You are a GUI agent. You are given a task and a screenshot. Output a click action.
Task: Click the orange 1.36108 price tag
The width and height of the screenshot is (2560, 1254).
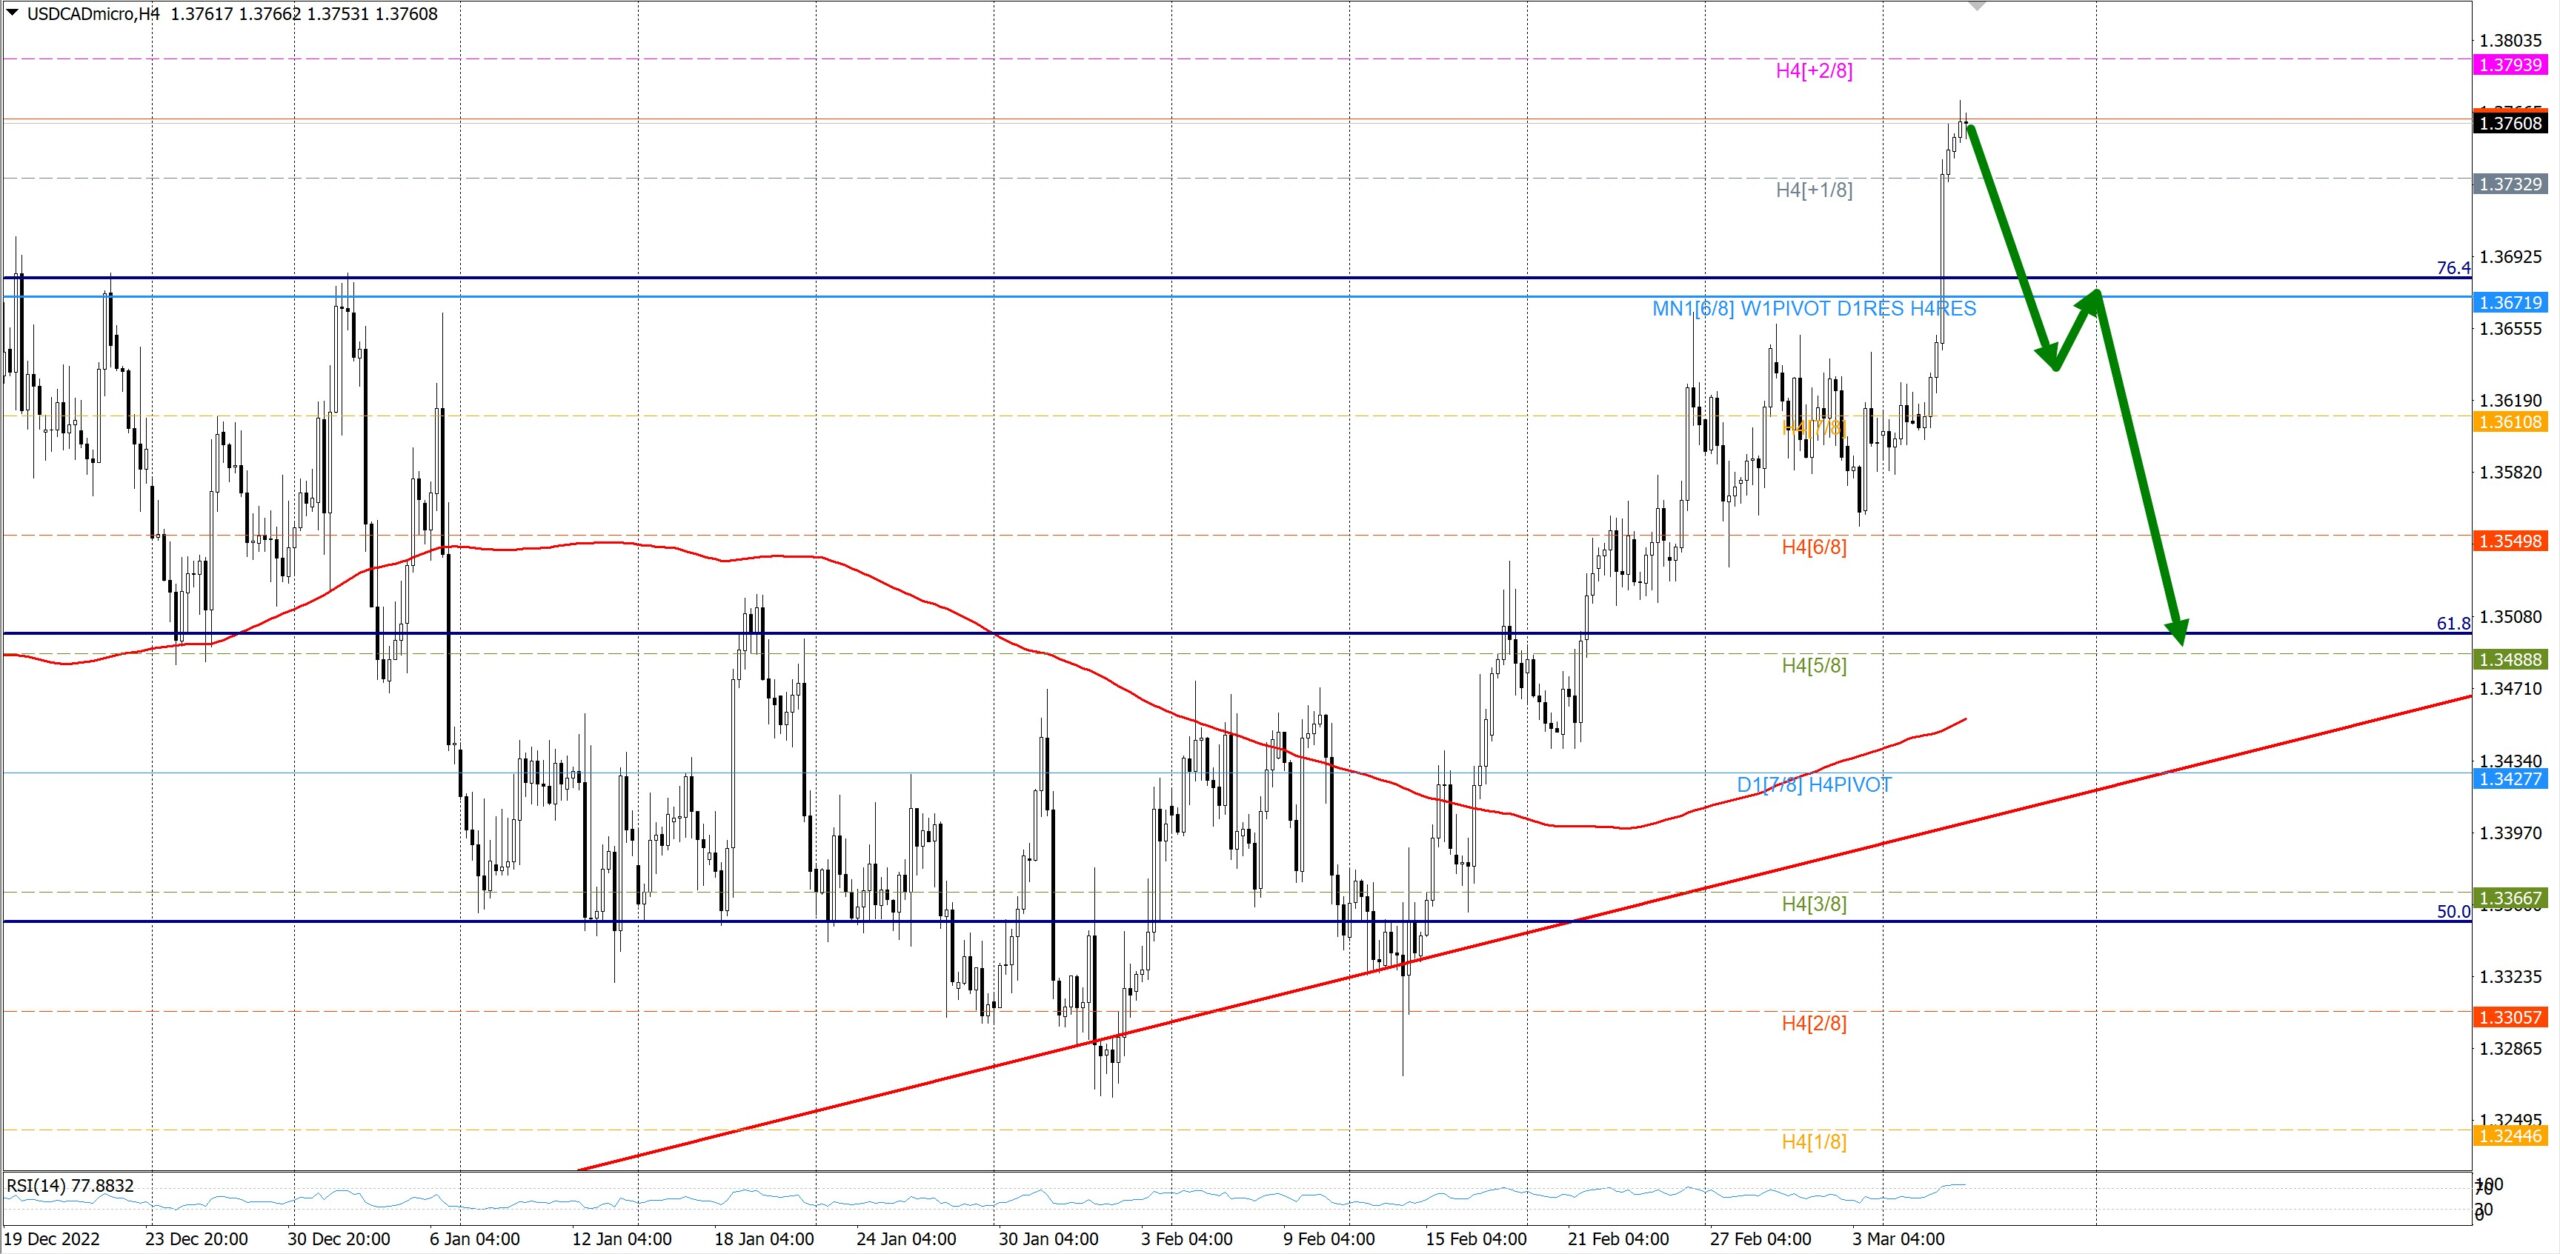[x=2510, y=422]
